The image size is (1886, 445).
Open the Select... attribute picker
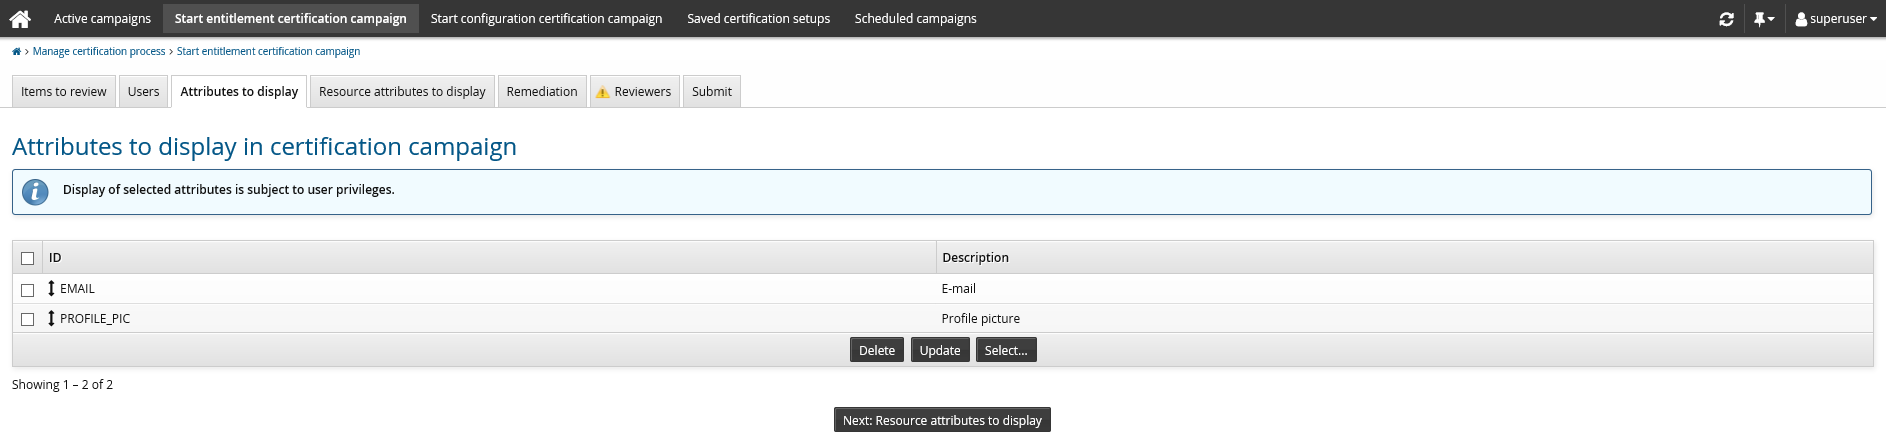(1005, 350)
